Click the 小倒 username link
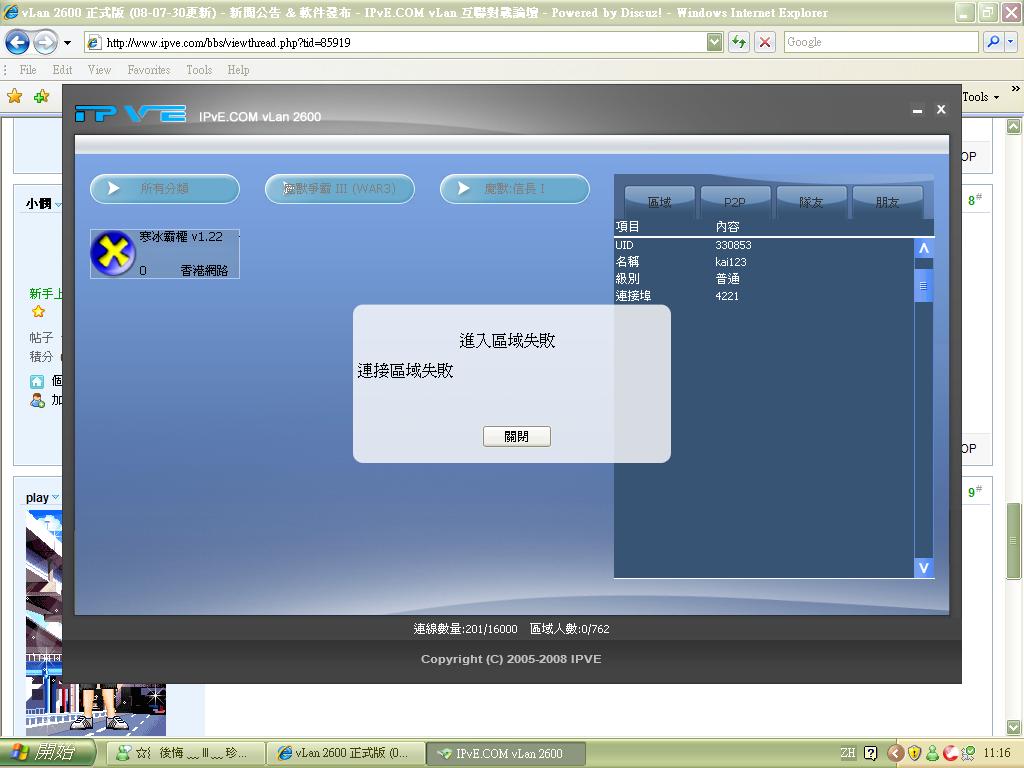Viewport: 1024px width, 768px height. (39, 204)
